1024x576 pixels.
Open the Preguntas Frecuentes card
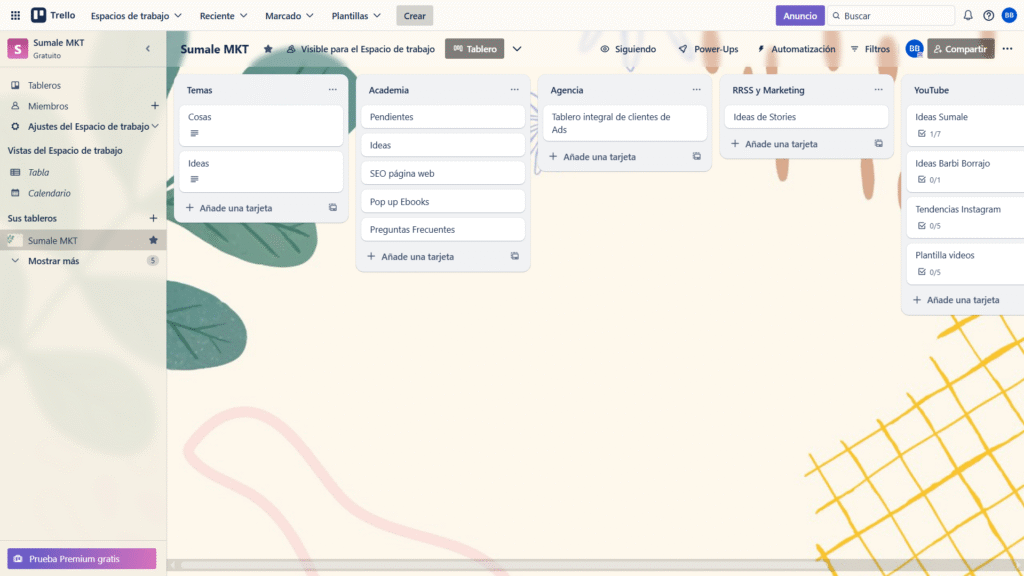pos(443,229)
